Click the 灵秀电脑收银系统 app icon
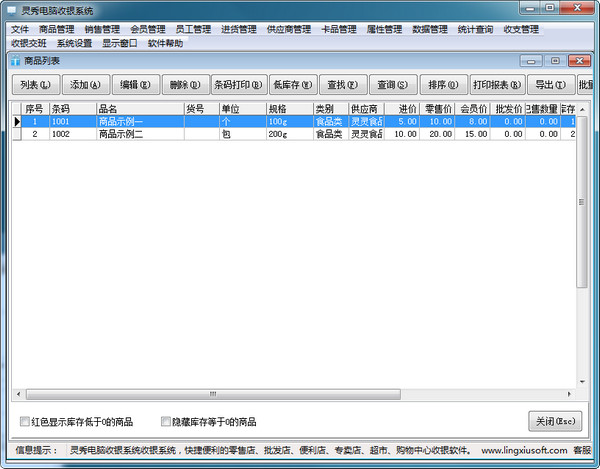Viewport: 600px width, 469px height. tap(11, 10)
